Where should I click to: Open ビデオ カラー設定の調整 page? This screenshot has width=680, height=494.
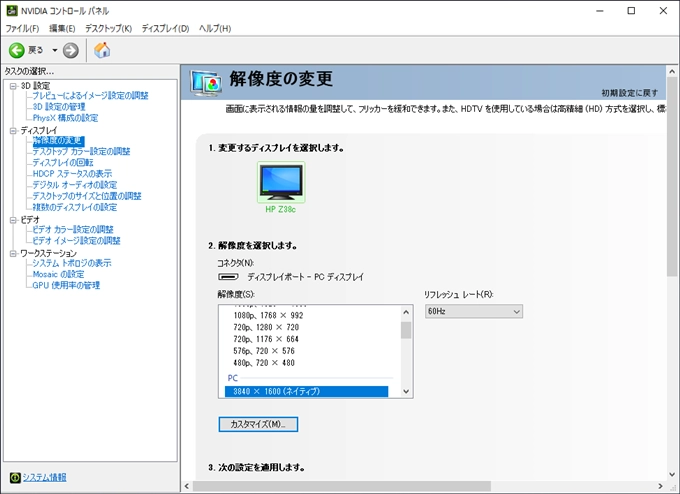73,229
